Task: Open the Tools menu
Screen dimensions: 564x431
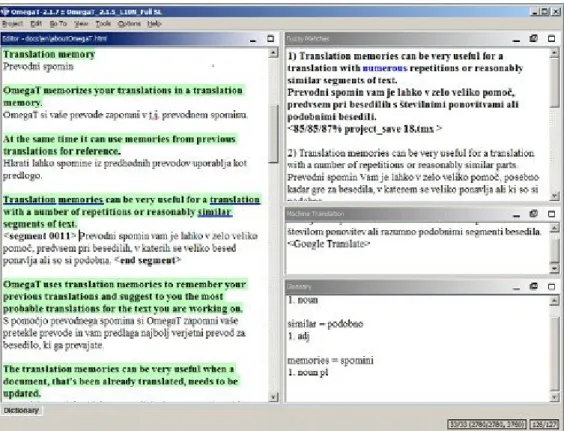Action: coord(103,24)
